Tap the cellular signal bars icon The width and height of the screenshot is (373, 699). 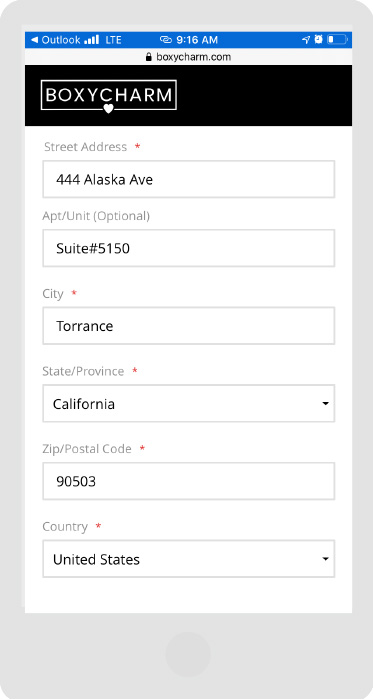point(91,40)
